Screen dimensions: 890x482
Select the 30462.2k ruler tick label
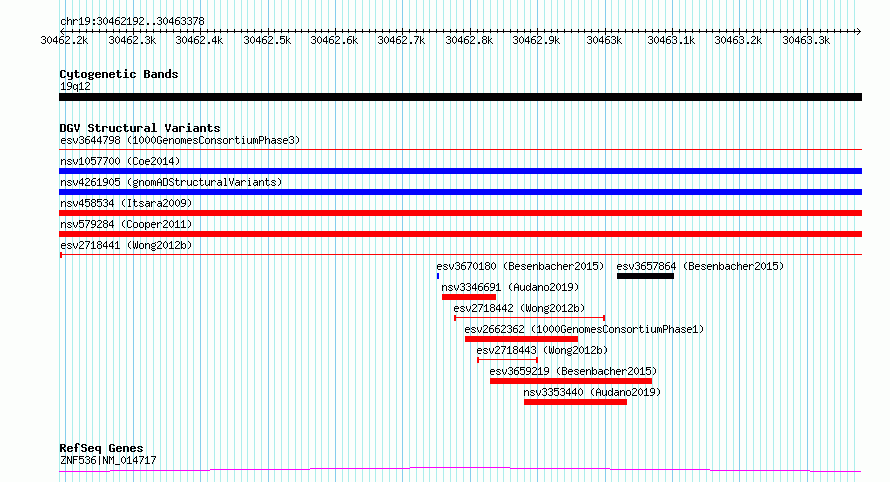64,40
